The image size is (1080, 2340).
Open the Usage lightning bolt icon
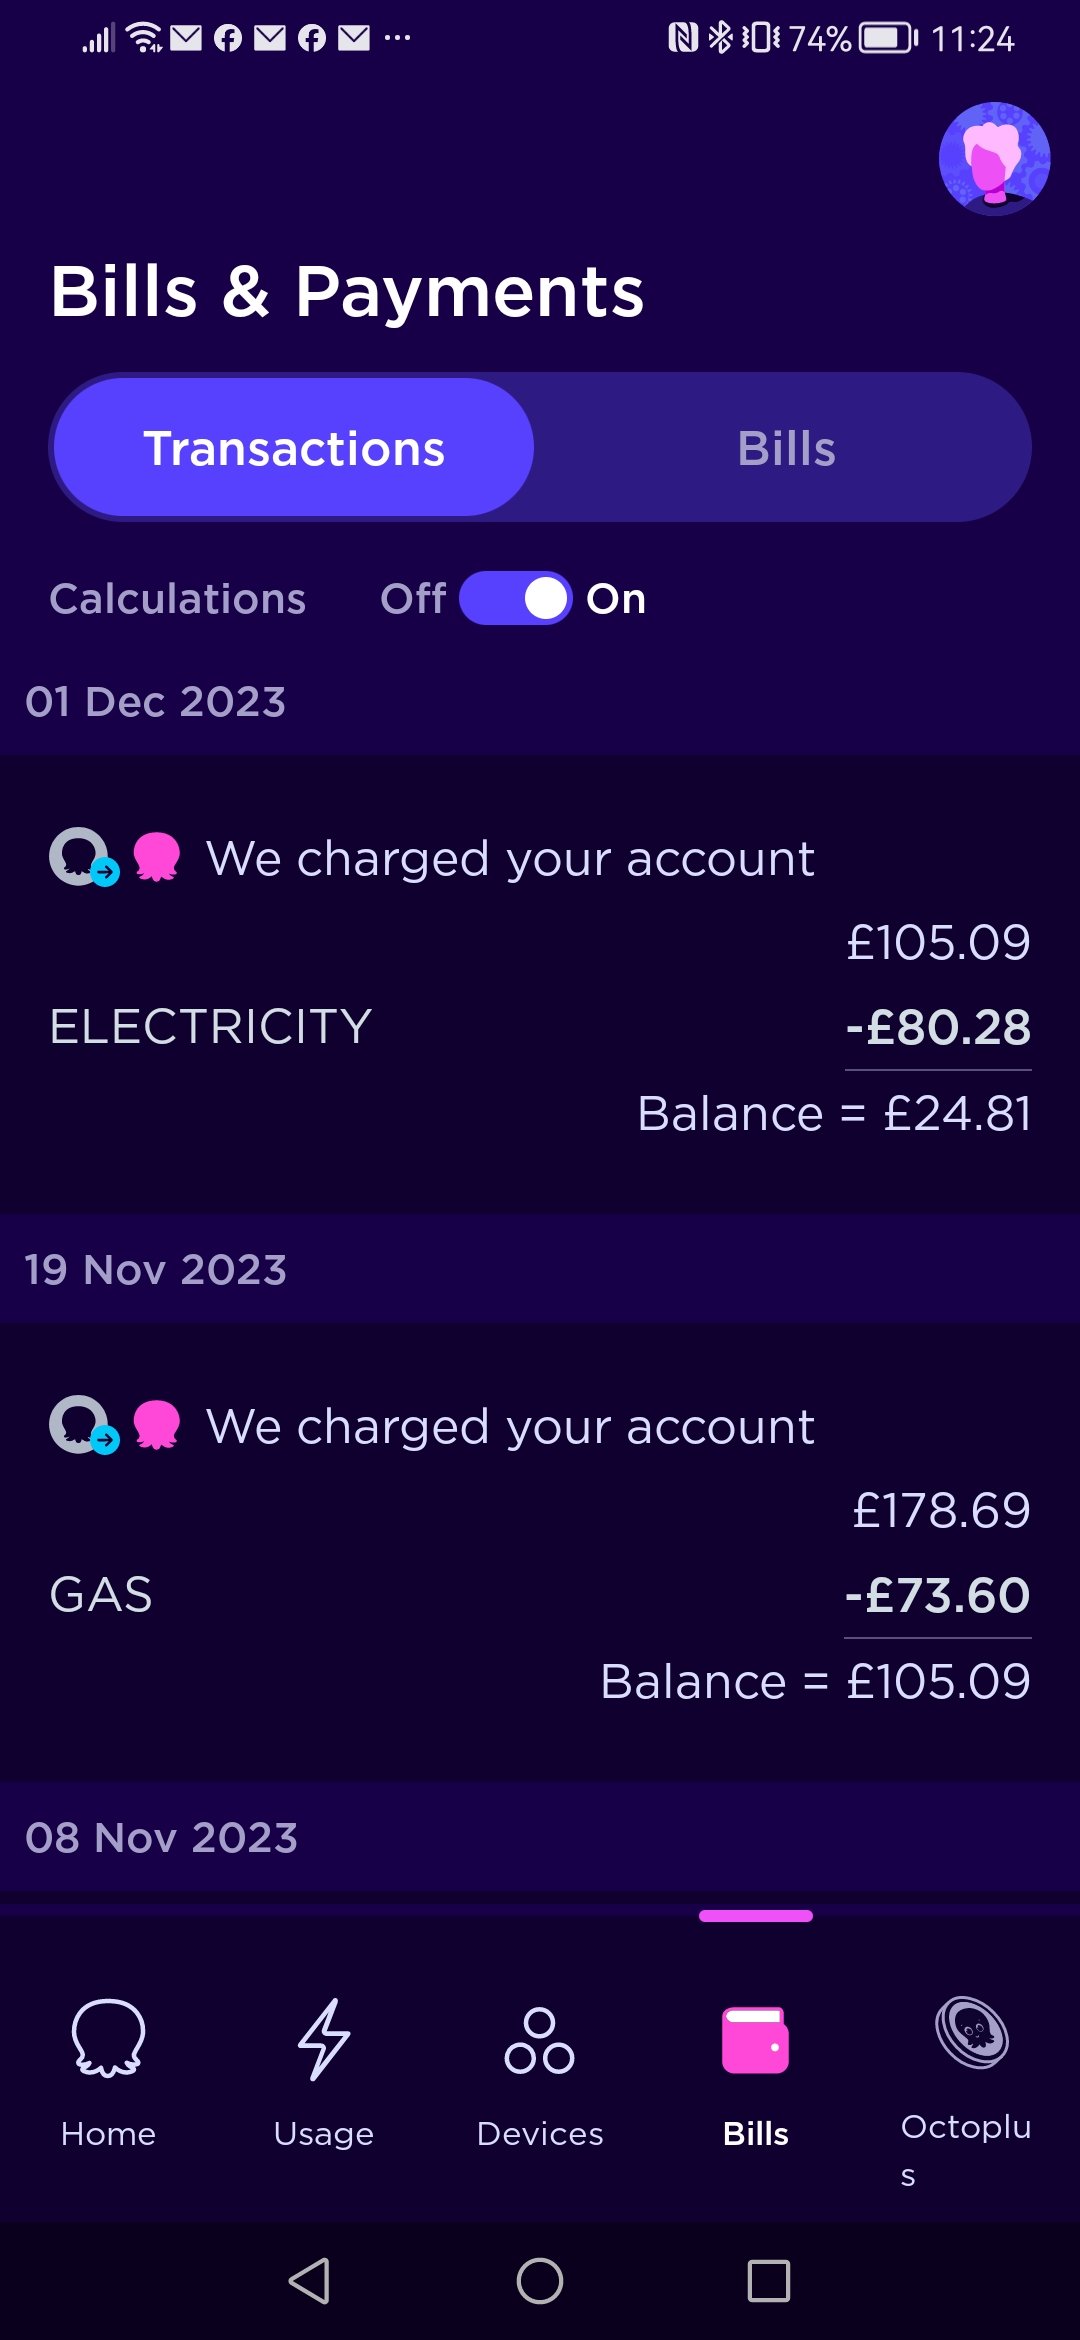[324, 2040]
